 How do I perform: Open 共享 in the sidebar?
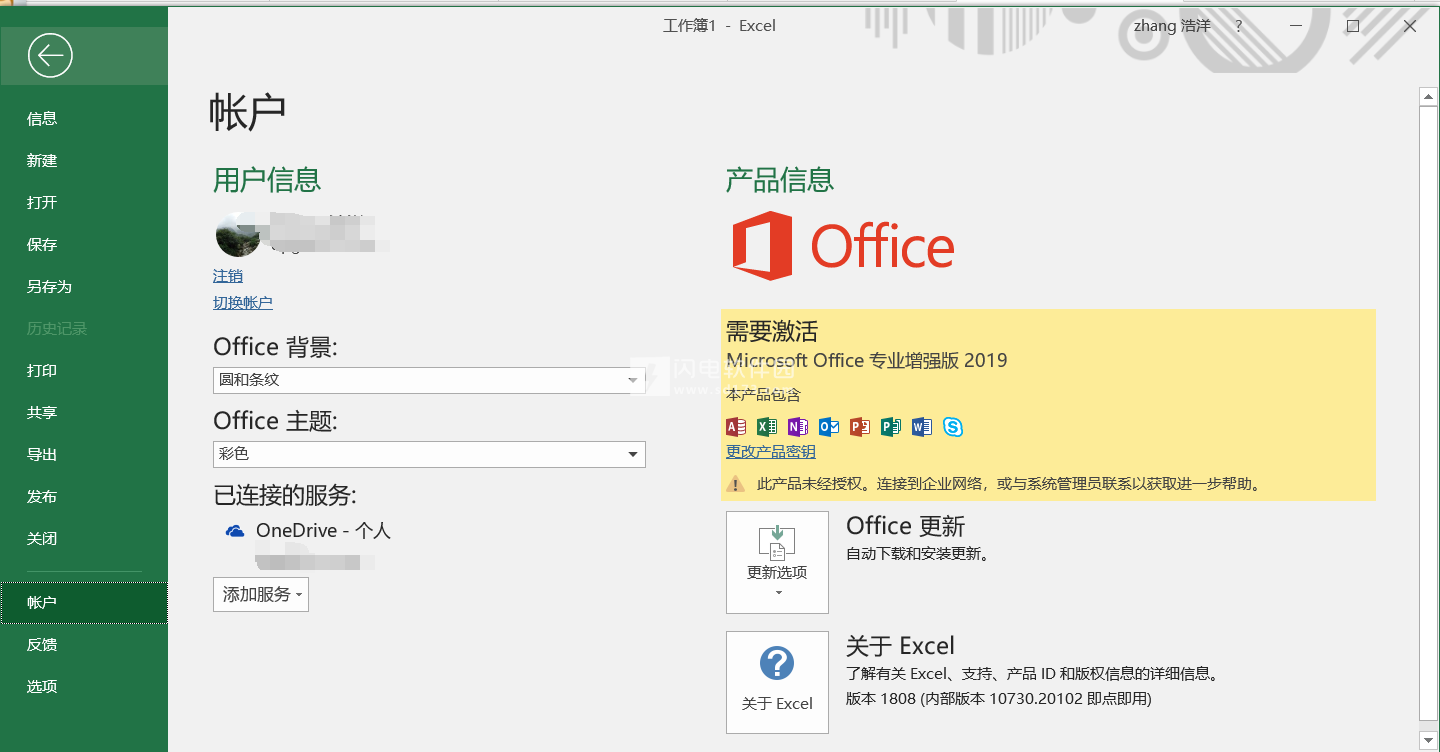click(84, 412)
